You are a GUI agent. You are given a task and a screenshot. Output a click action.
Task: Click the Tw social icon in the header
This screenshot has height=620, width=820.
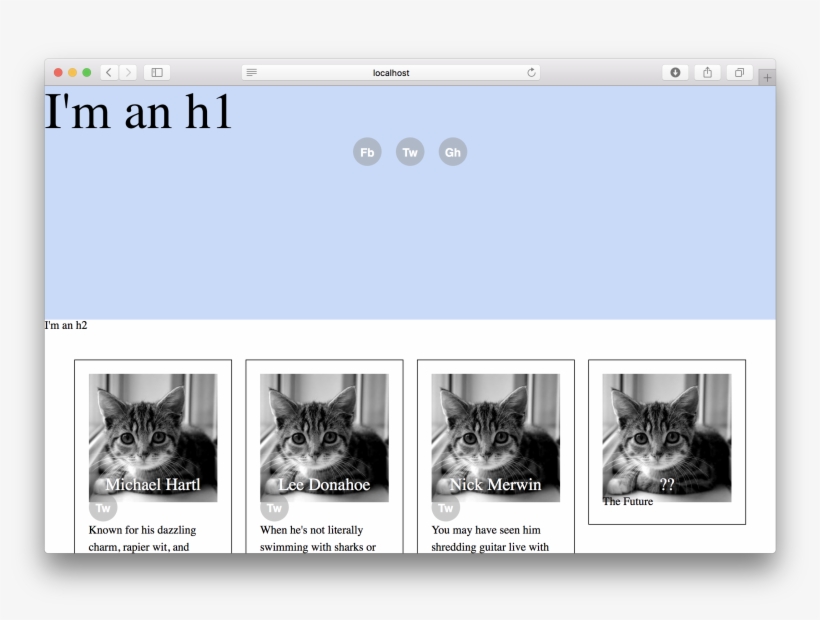[x=409, y=151]
